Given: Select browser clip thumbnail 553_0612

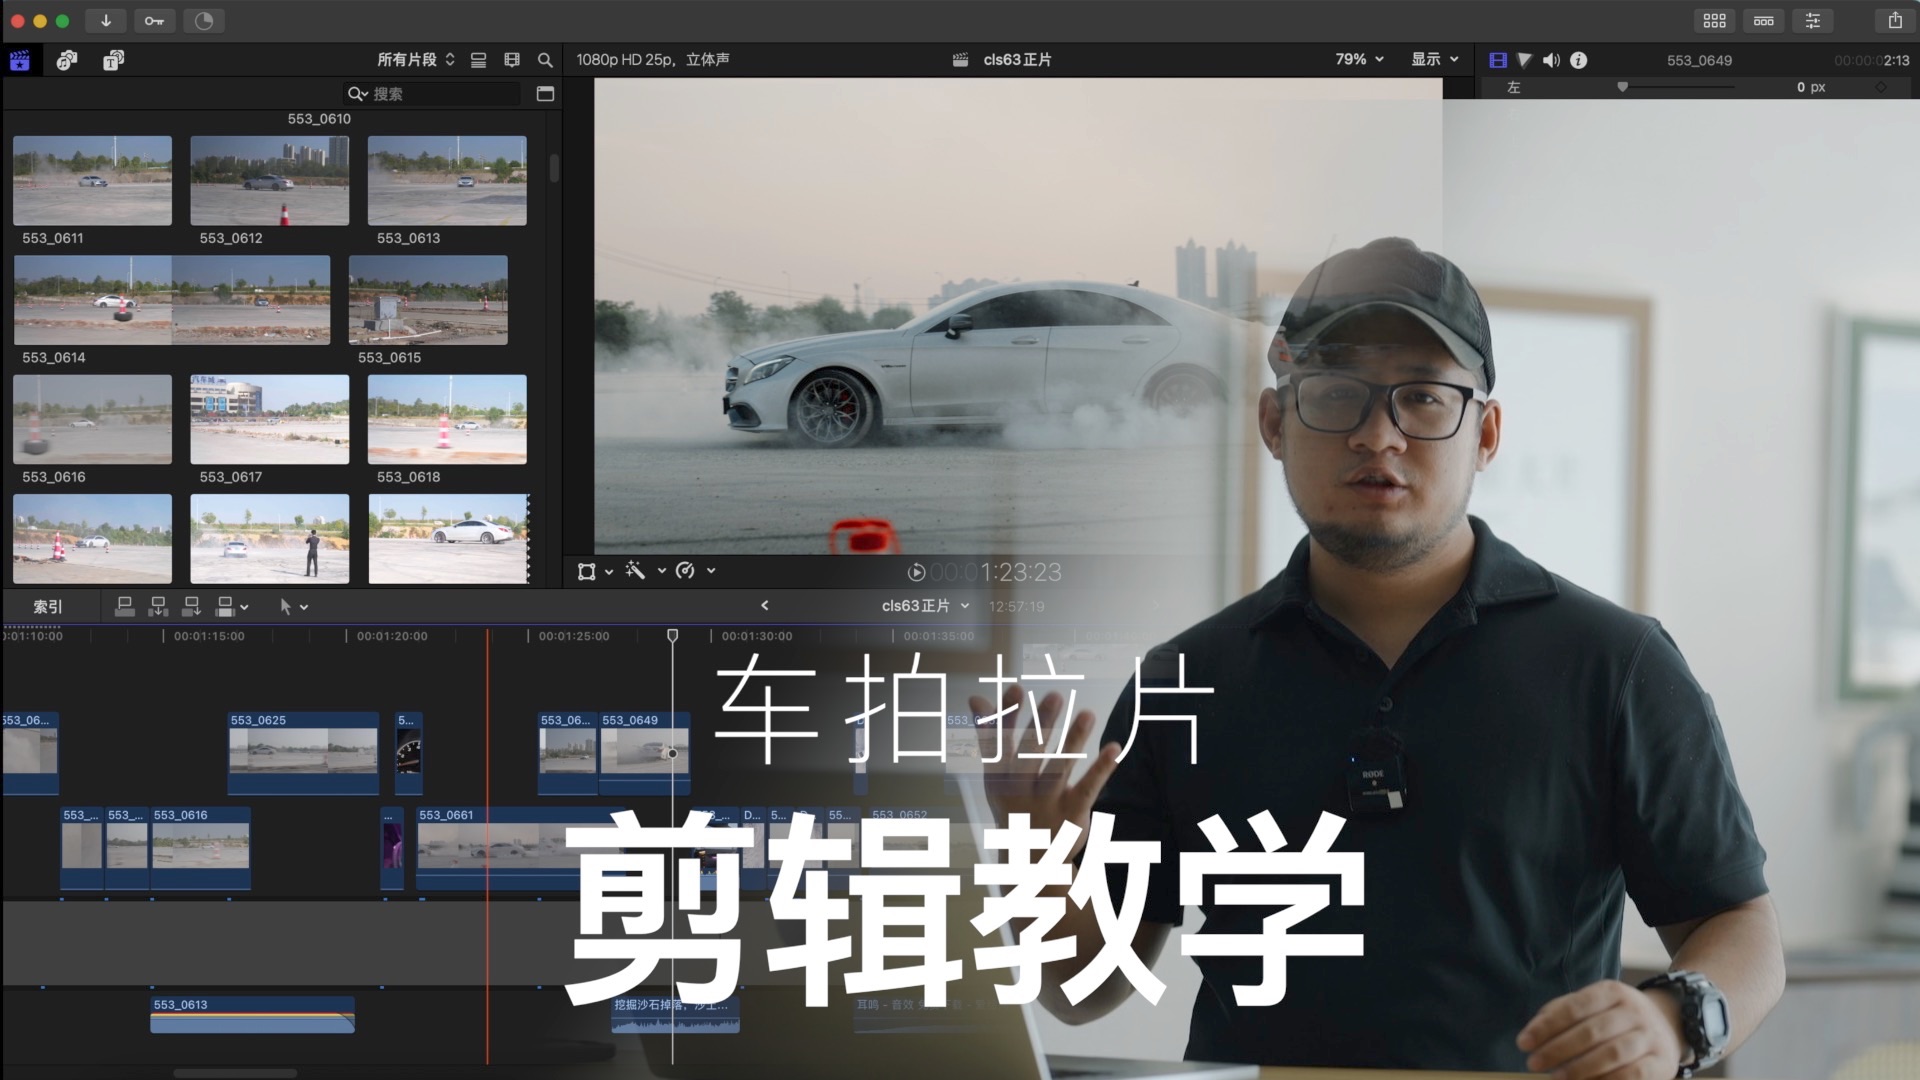Looking at the screenshot, I should (270, 181).
